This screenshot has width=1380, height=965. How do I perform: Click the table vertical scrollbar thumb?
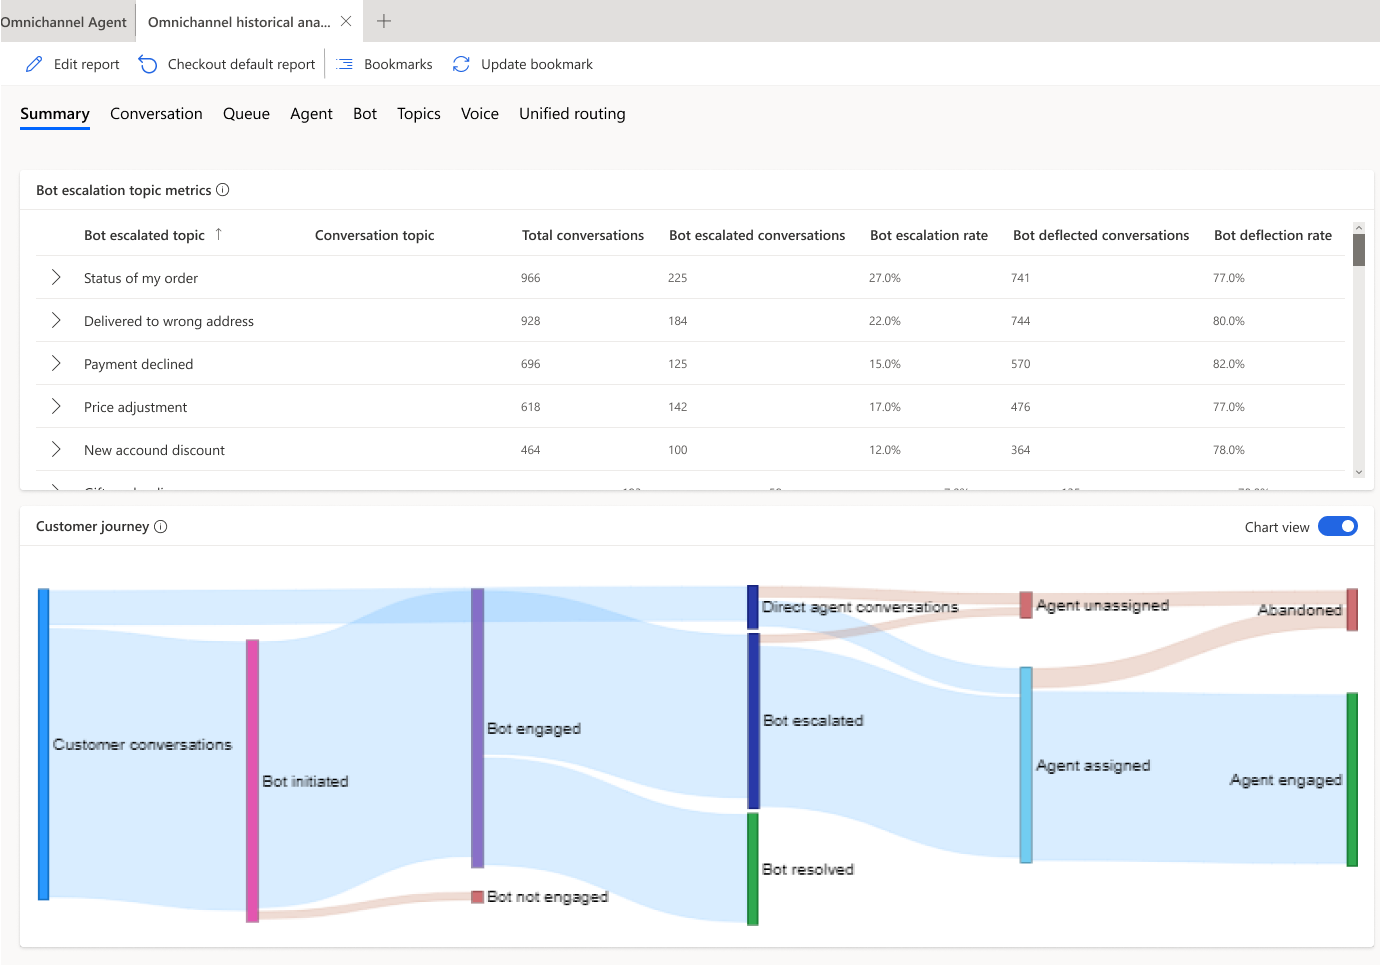coord(1359,250)
